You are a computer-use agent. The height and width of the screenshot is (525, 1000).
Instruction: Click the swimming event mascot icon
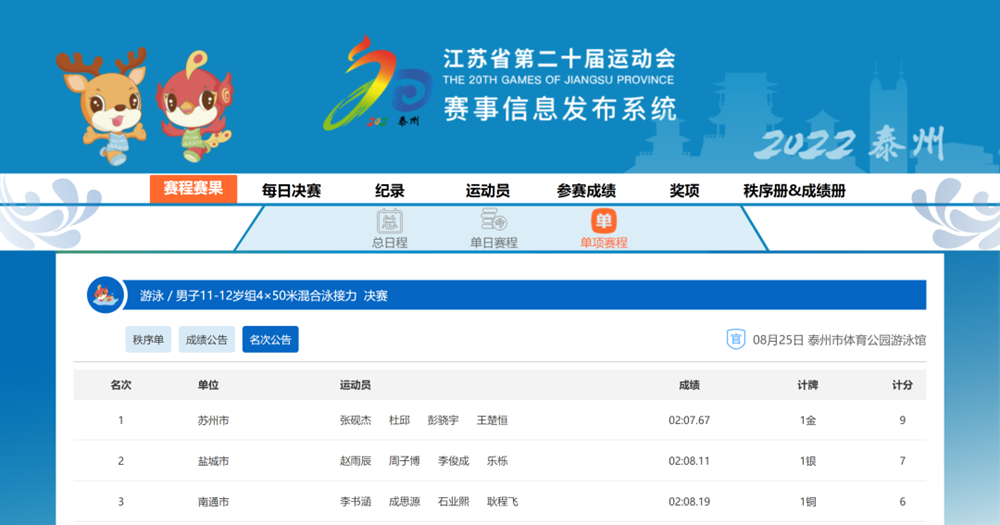pyautogui.click(x=105, y=295)
